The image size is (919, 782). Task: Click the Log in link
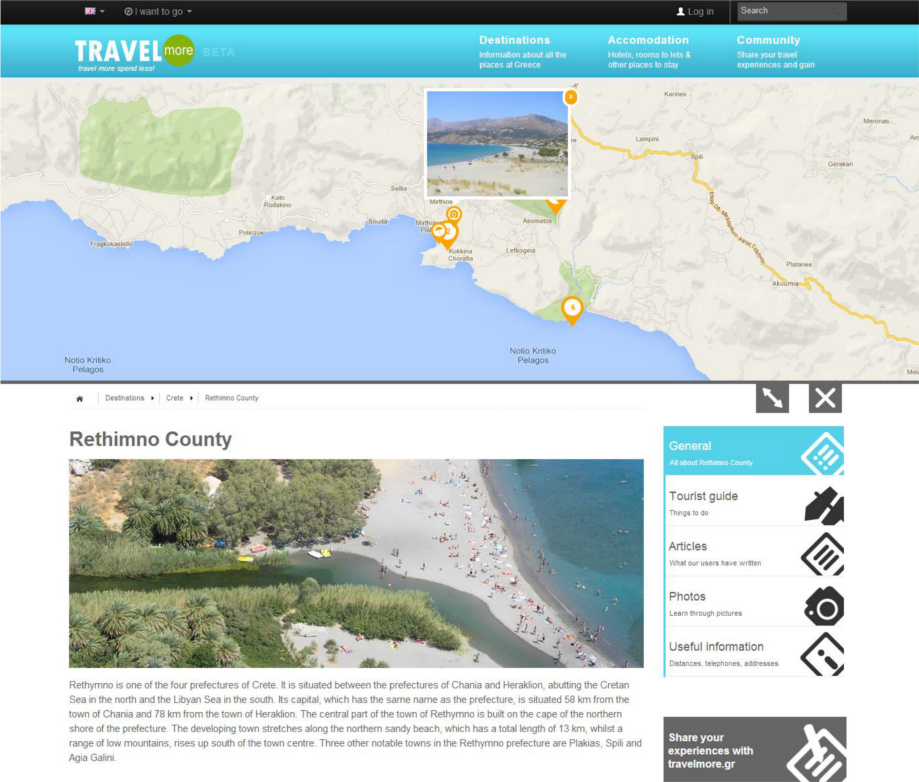click(x=695, y=11)
